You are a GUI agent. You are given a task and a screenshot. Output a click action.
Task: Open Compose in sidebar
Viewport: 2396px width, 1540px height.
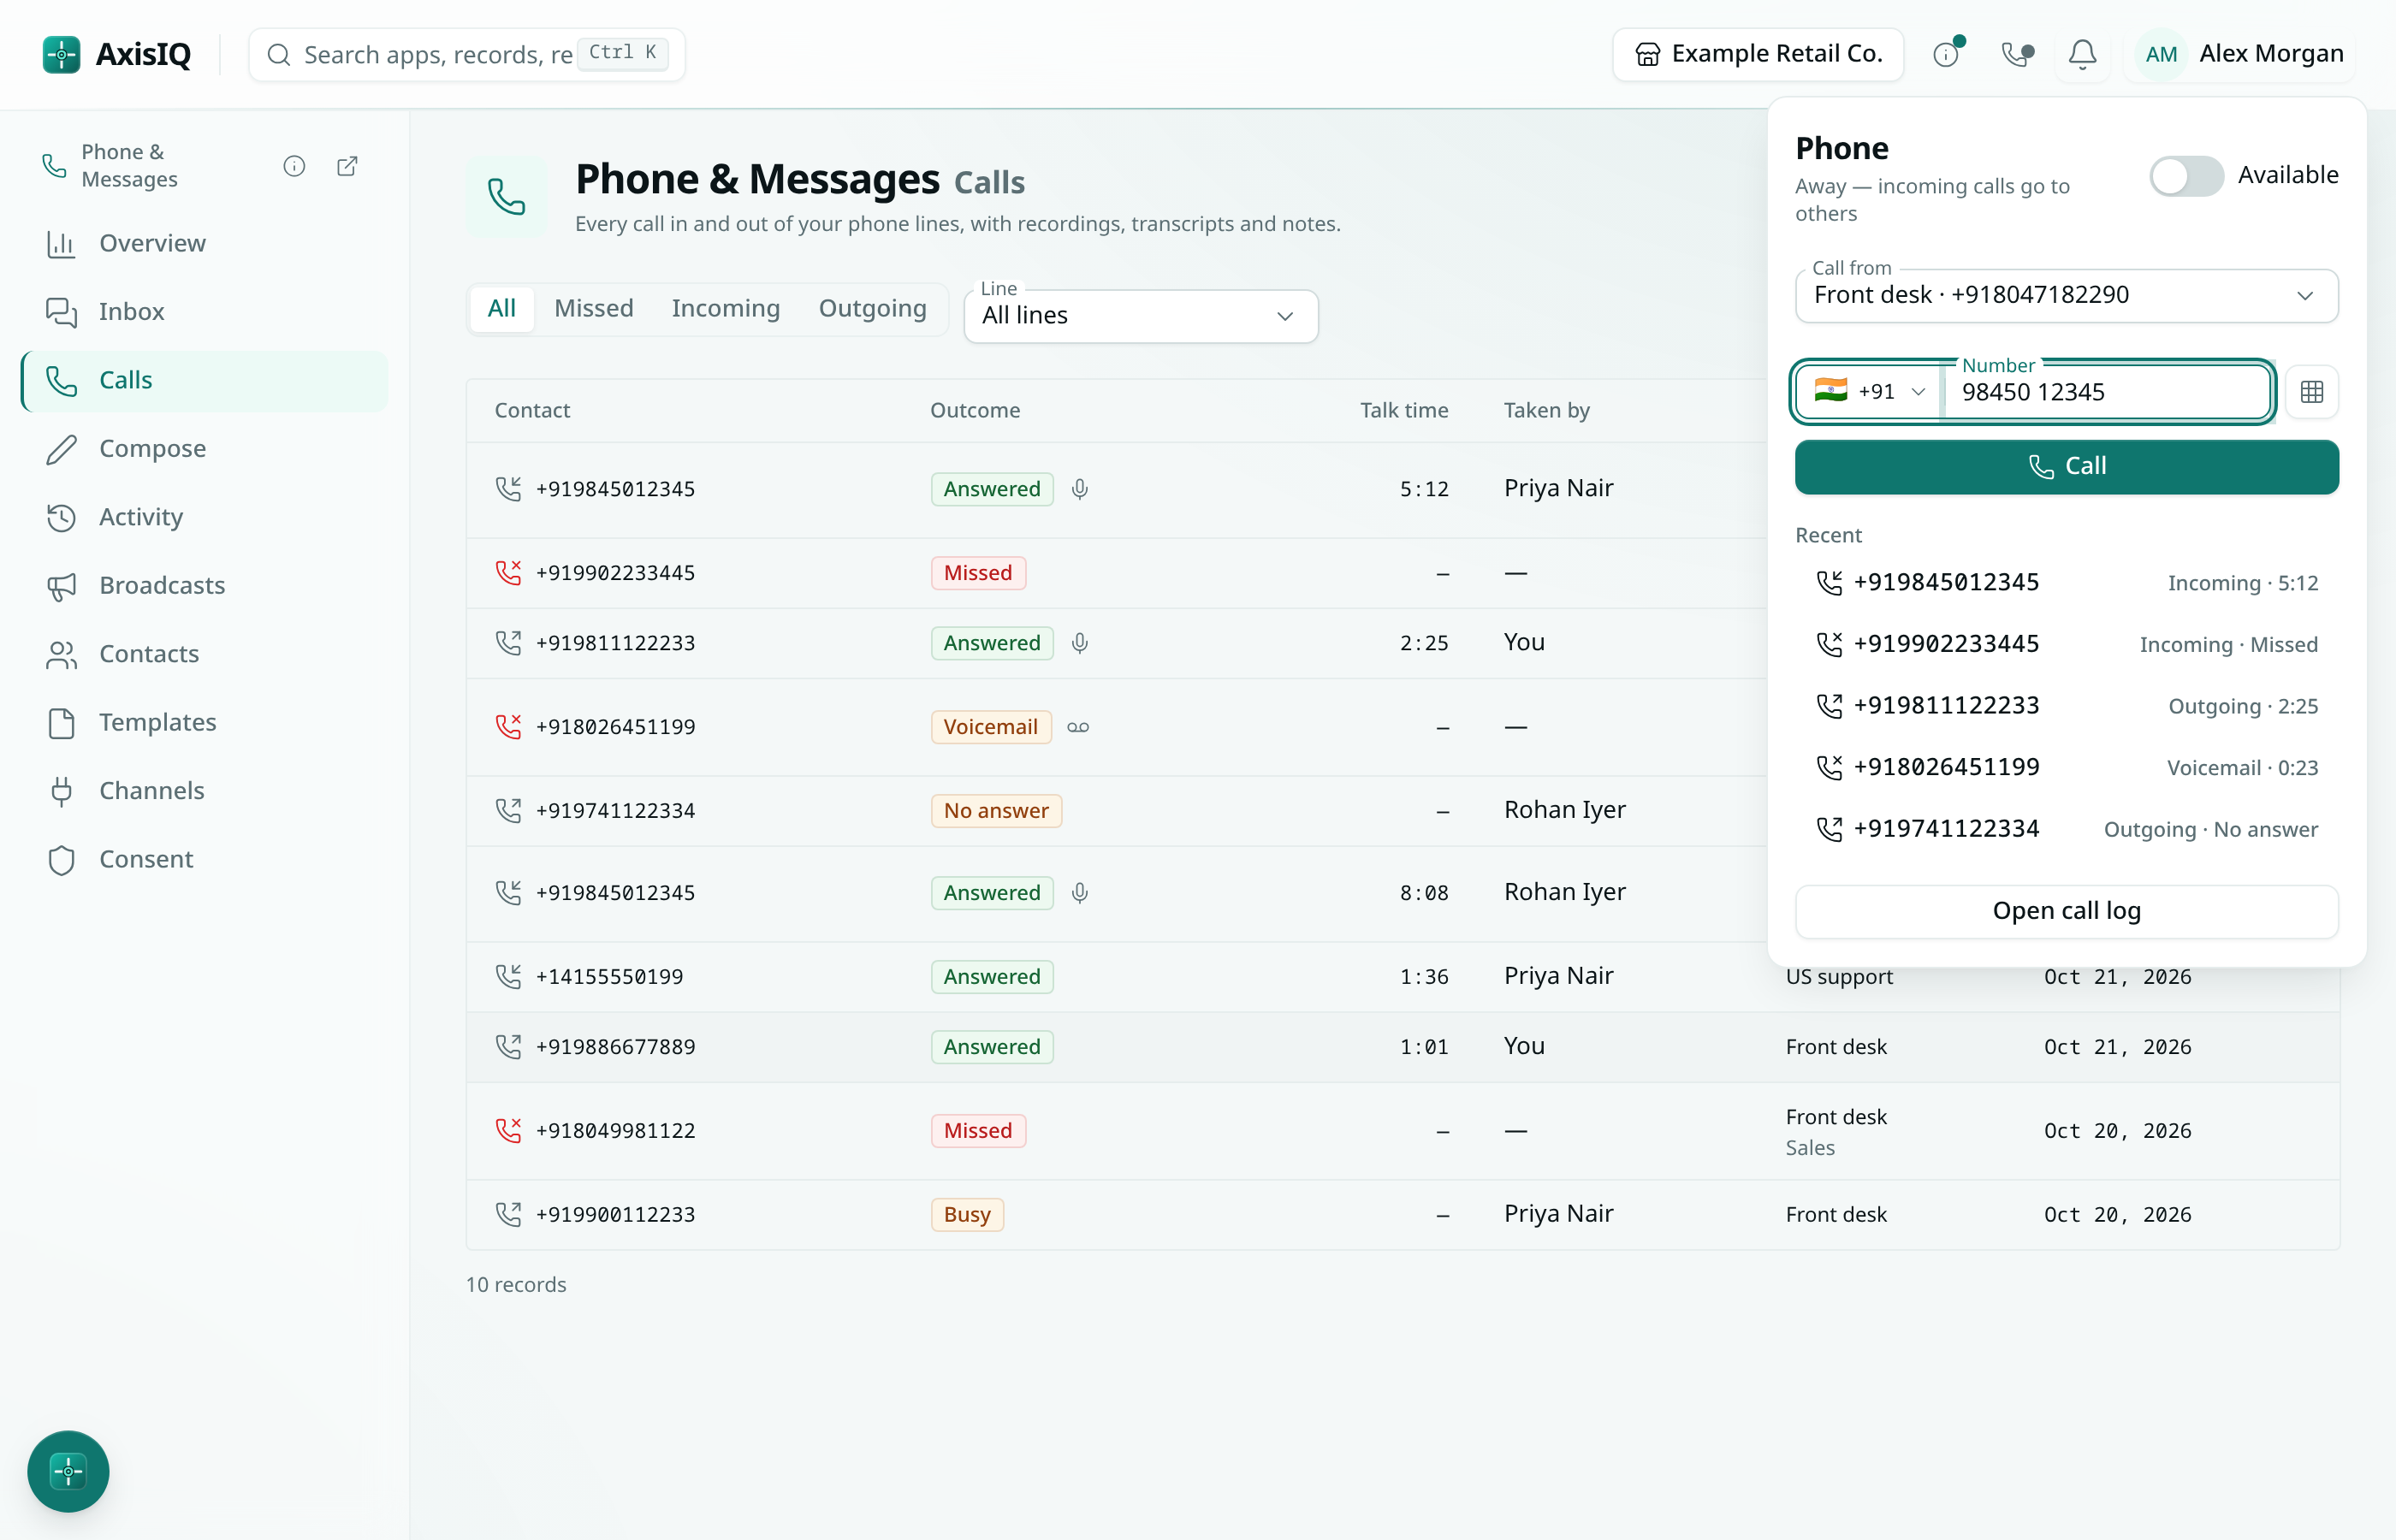tap(204, 449)
